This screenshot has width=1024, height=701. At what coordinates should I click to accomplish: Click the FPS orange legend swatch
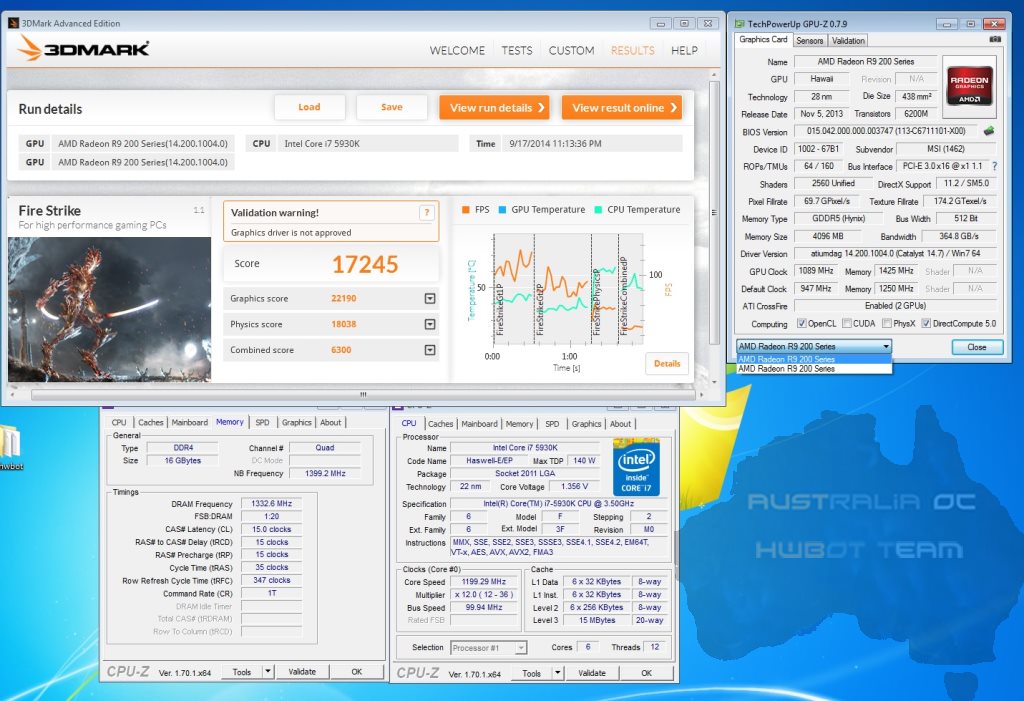pyautogui.click(x=466, y=210)
